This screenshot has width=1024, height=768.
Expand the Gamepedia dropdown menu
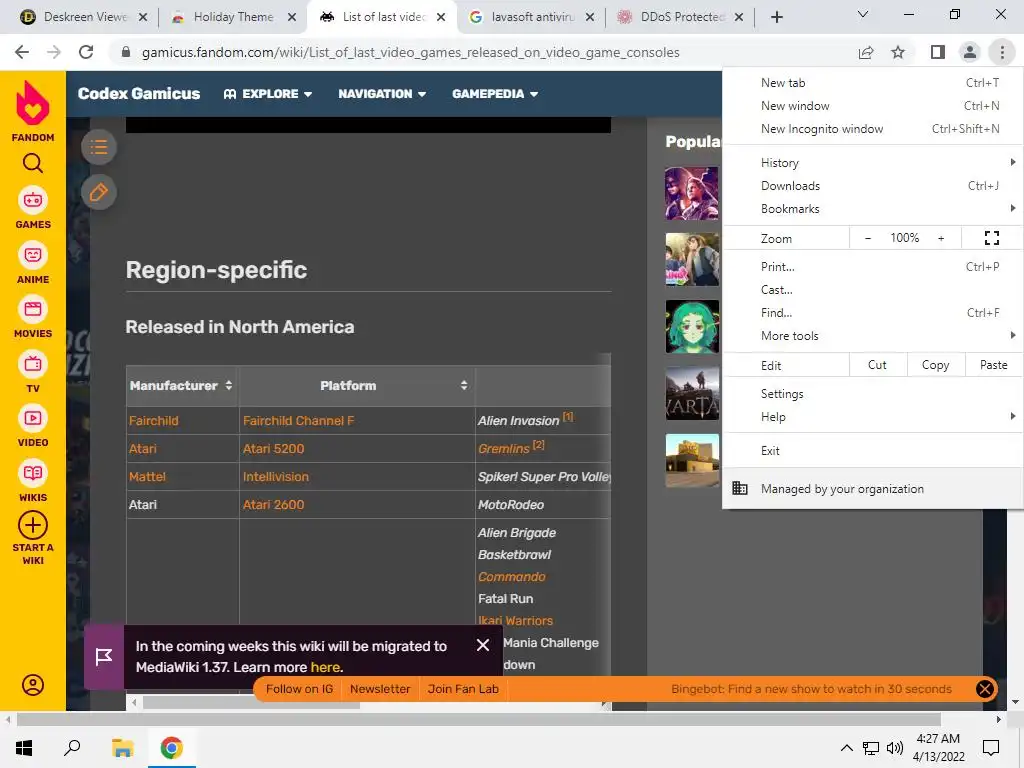[495, 94]
